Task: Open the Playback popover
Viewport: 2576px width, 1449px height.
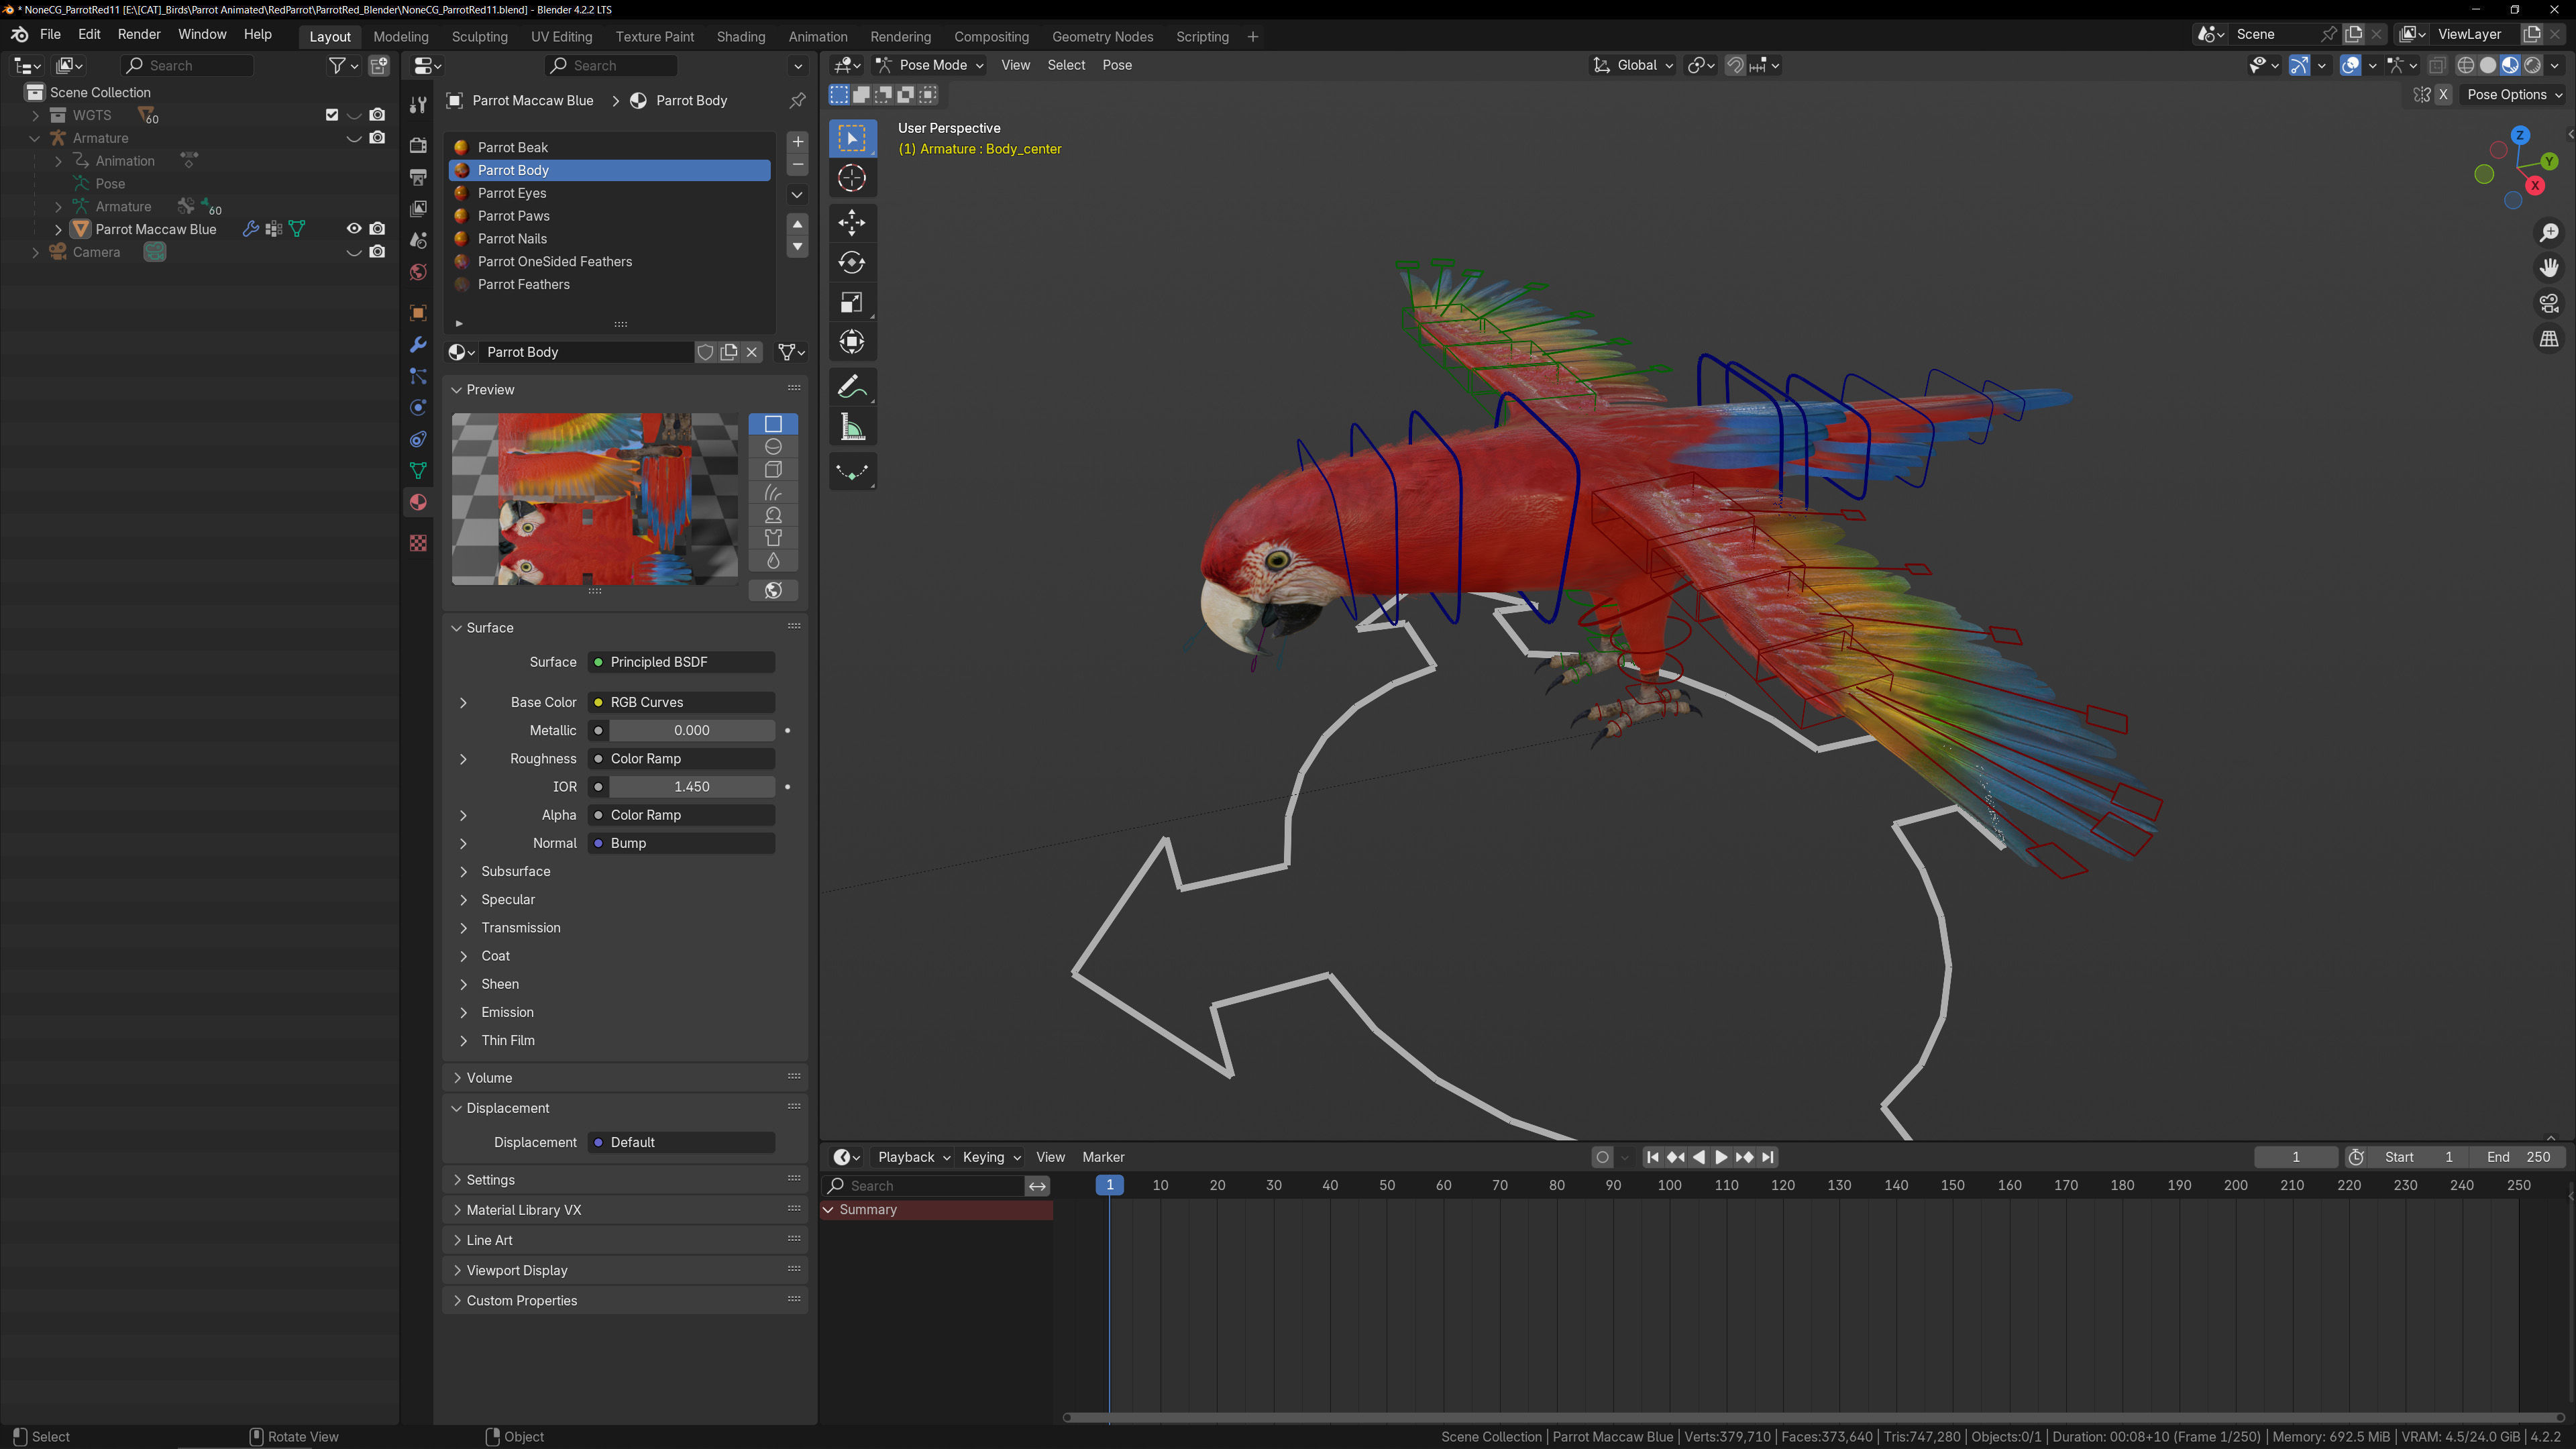Action: pyautogui.click(x=913, y=1157)
